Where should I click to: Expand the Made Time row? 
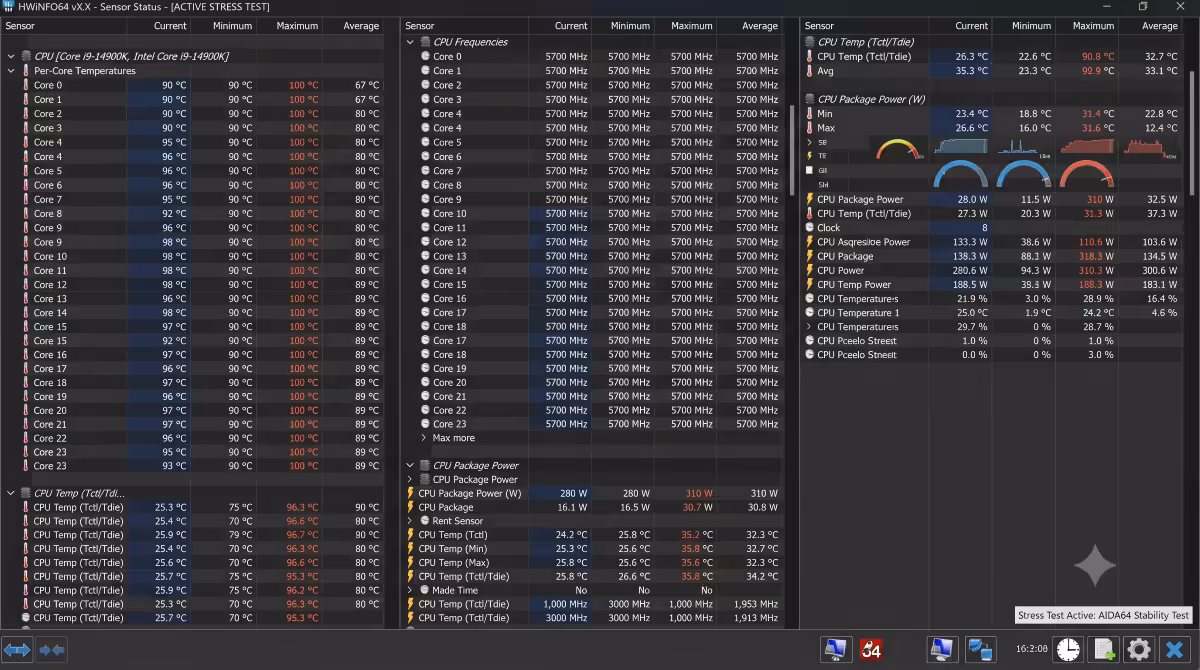(411, 590)
